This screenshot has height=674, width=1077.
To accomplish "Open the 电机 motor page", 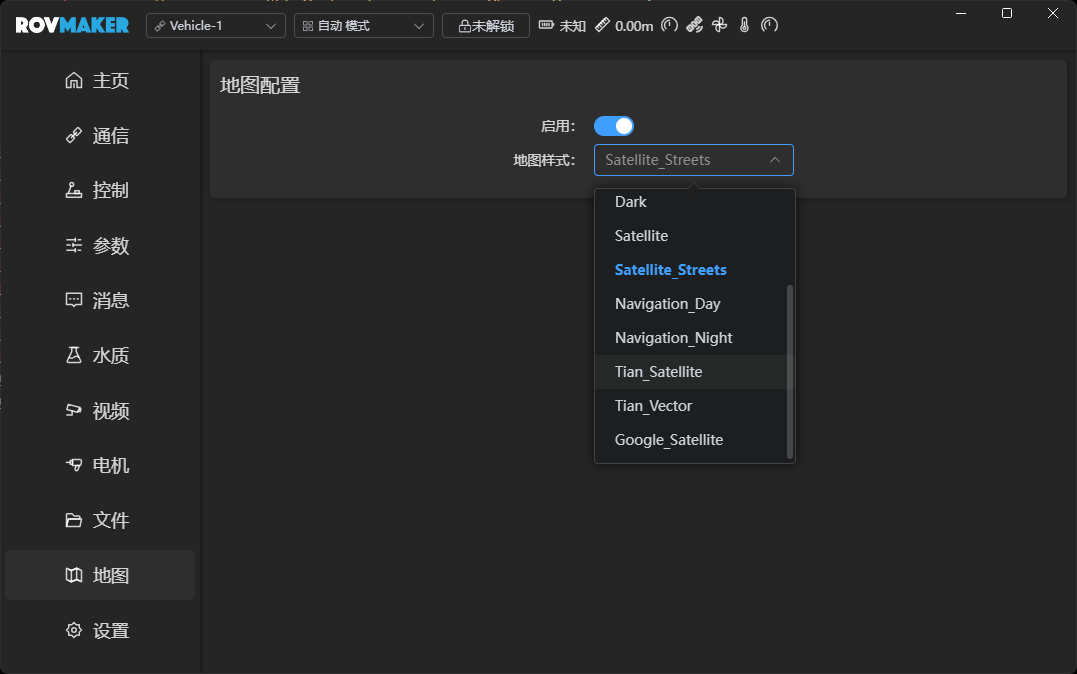I will click(x=100, y=465).
